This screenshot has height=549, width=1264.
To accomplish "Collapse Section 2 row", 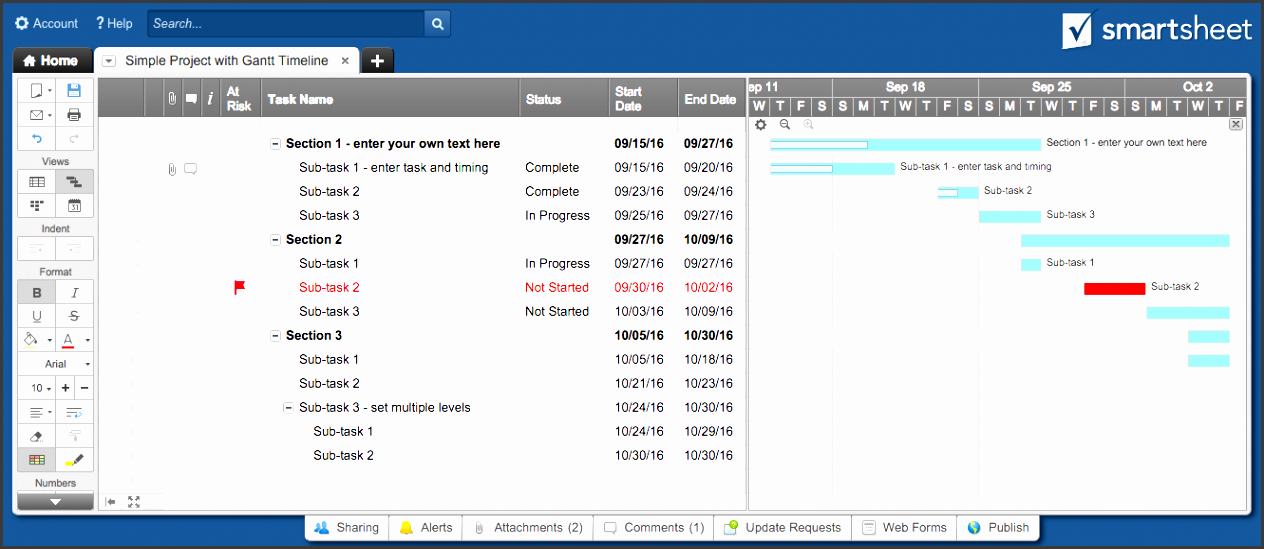I will coord(275,240).
